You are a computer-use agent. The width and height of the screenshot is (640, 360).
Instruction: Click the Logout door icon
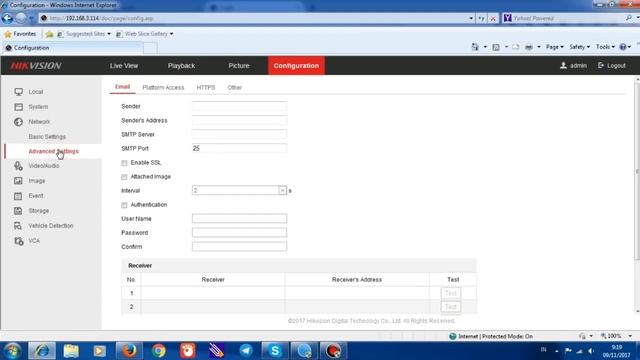pos(601,65)
